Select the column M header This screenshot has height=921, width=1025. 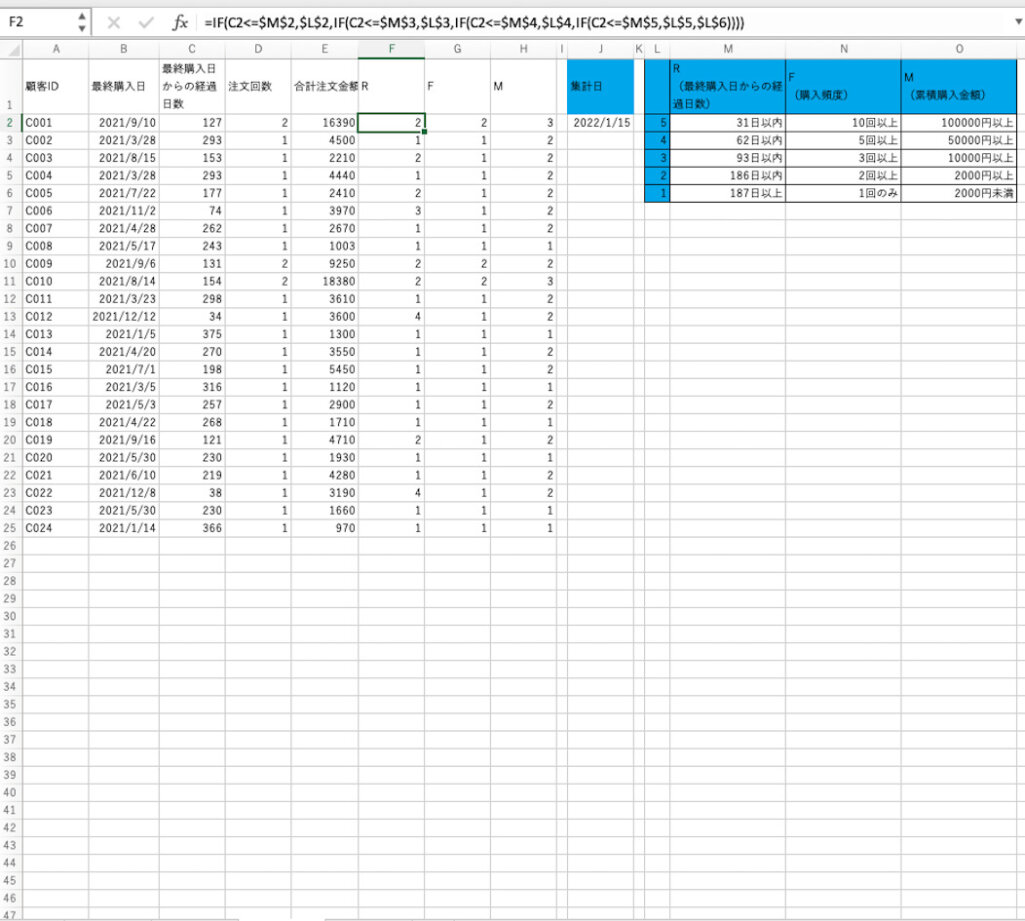[727, 49]
